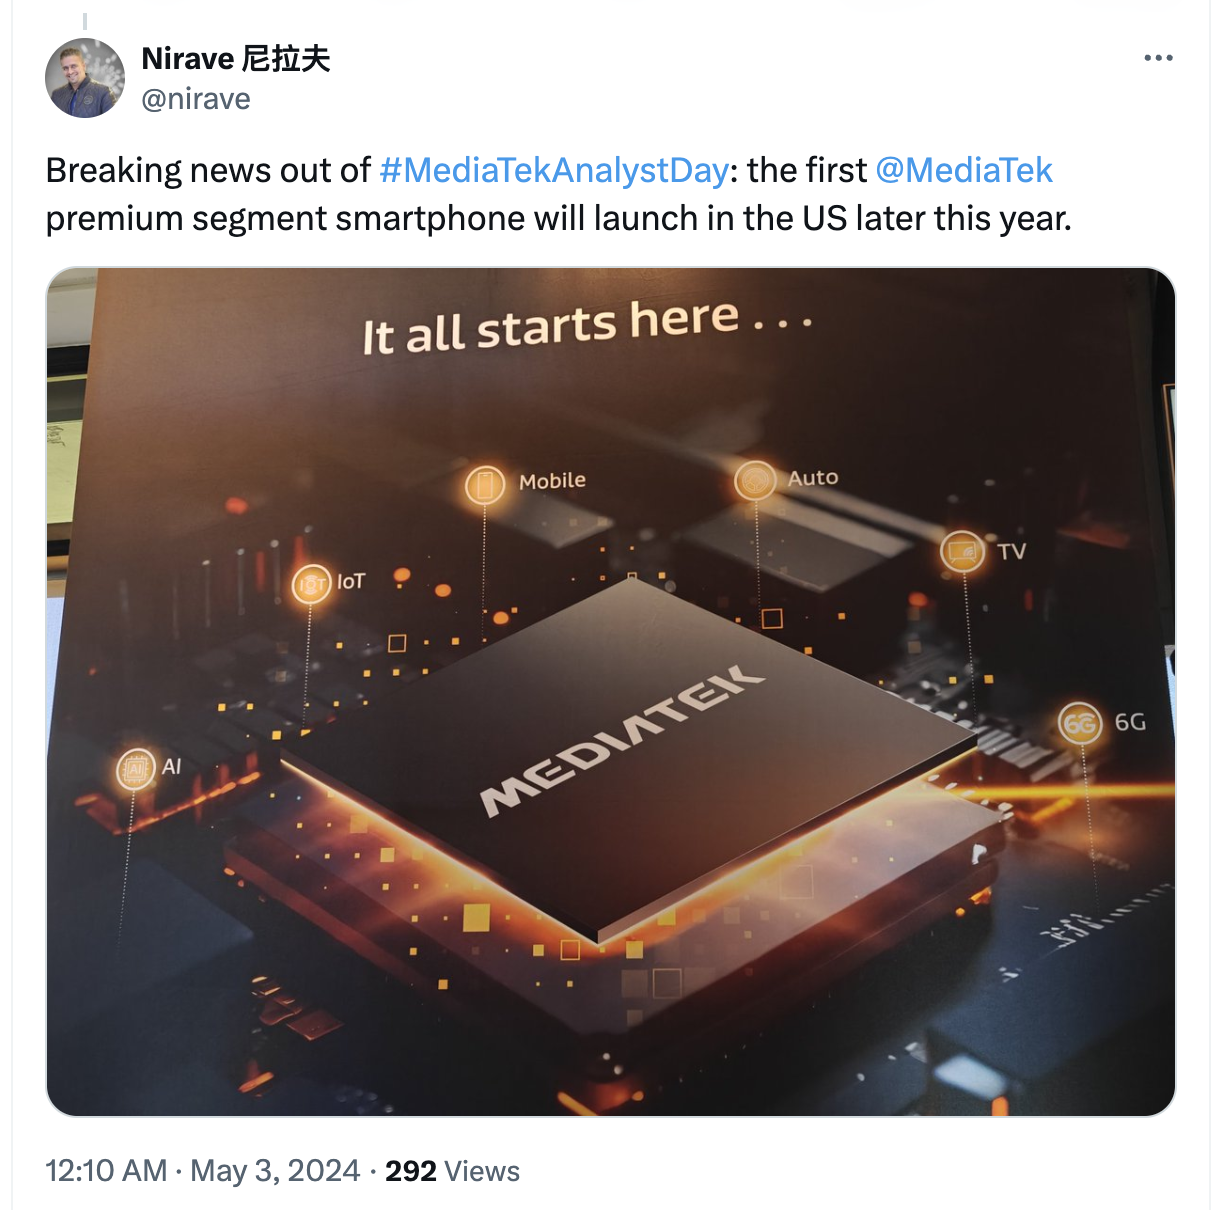Click Nirave's profile avatar picture
Viewport: 1224px width, 1210px height.
click(85, 78)
